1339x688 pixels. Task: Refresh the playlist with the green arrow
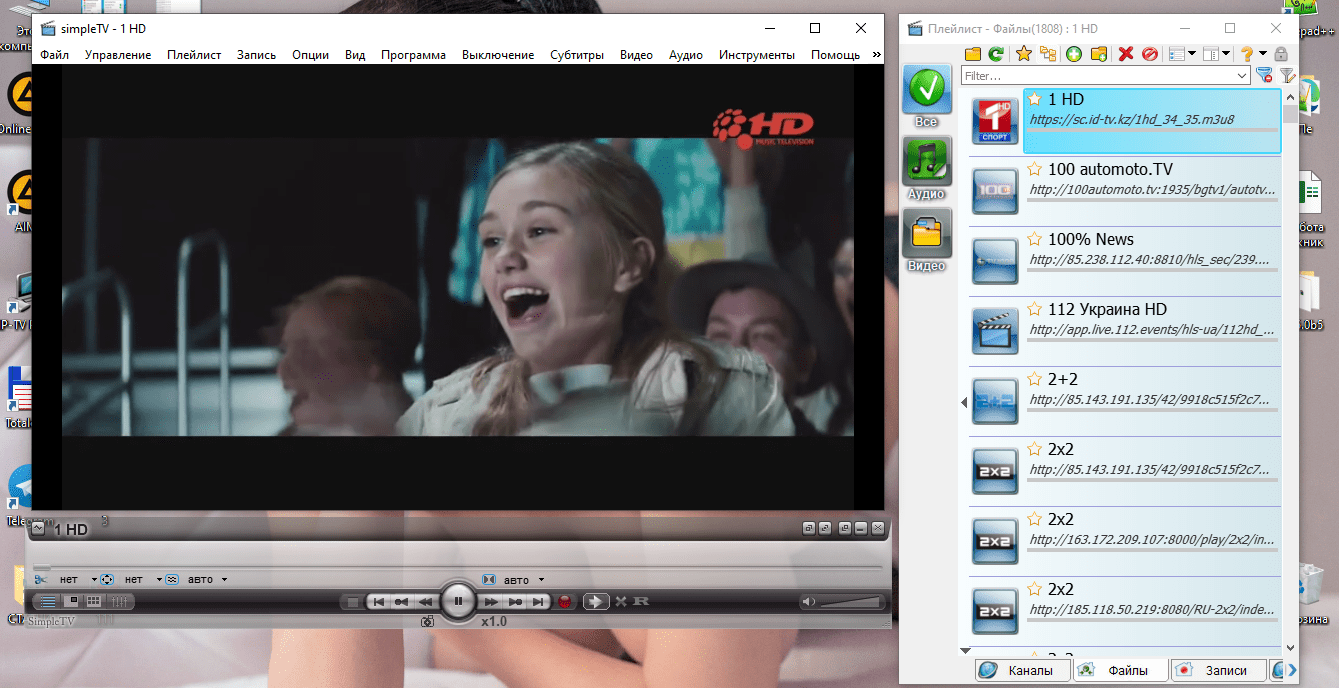(995, 54)
